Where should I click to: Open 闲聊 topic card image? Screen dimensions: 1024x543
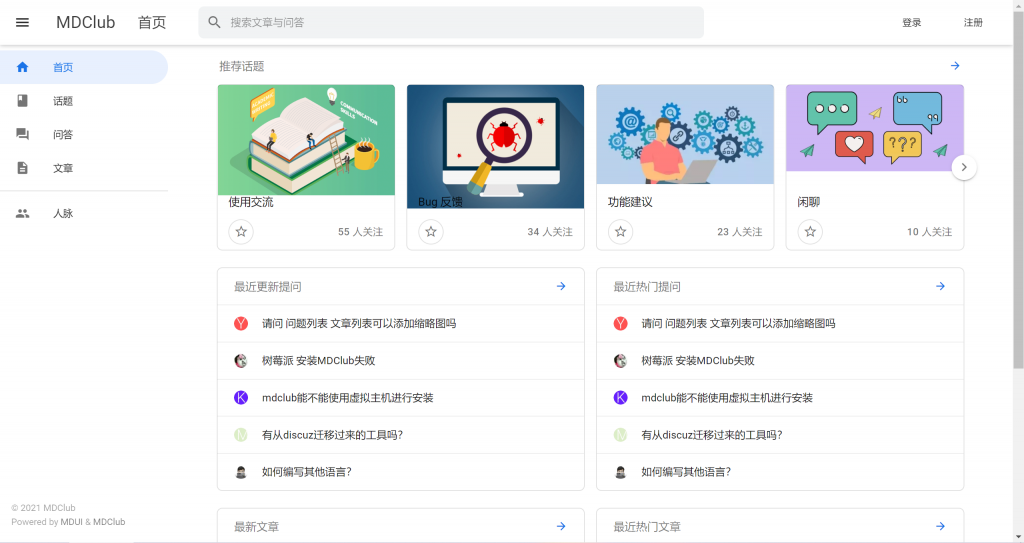click(x=874, y=128)
